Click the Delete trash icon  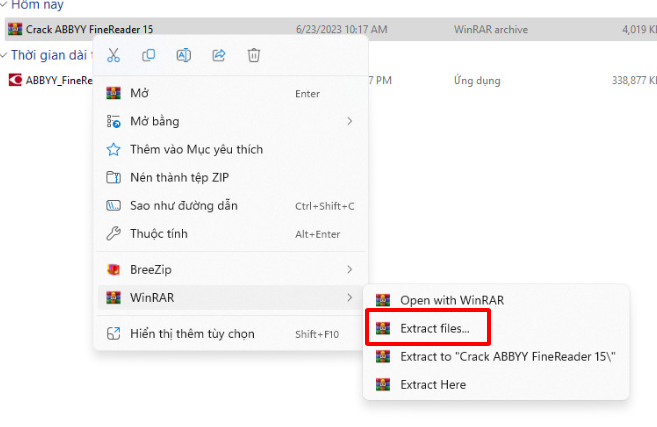(253, 55)
